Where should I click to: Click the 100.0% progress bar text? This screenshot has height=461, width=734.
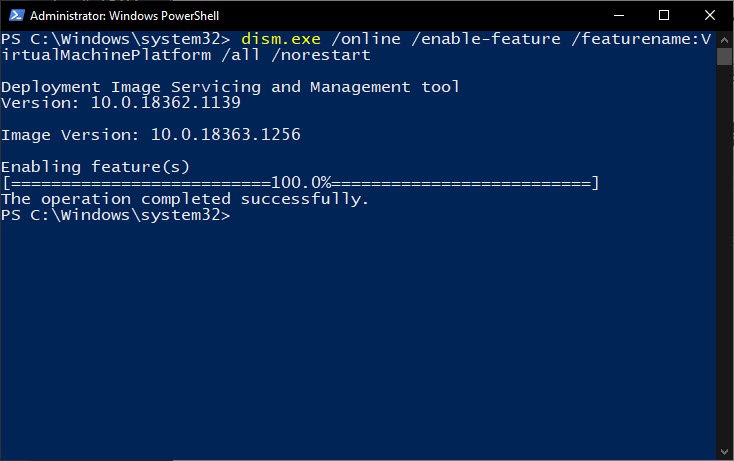(301, 183)
